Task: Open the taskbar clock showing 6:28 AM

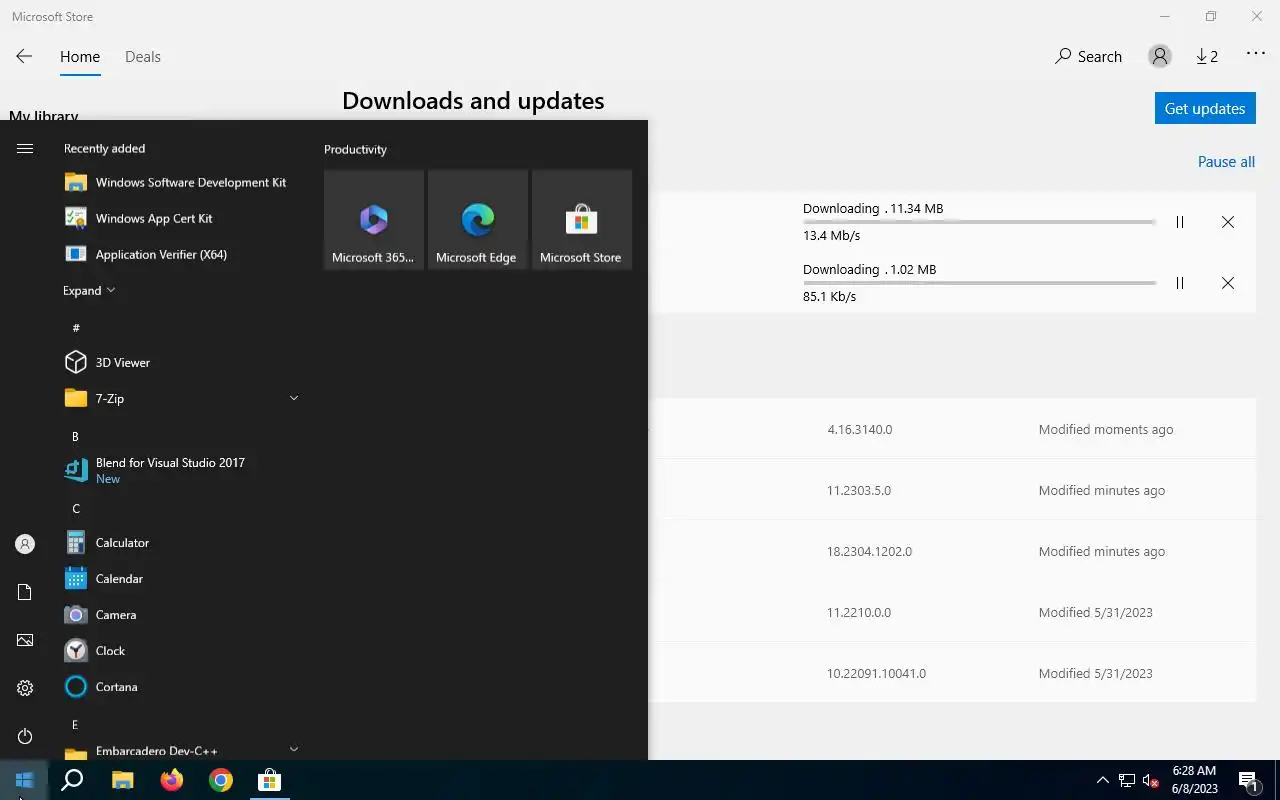Action: click(1194, 780)
